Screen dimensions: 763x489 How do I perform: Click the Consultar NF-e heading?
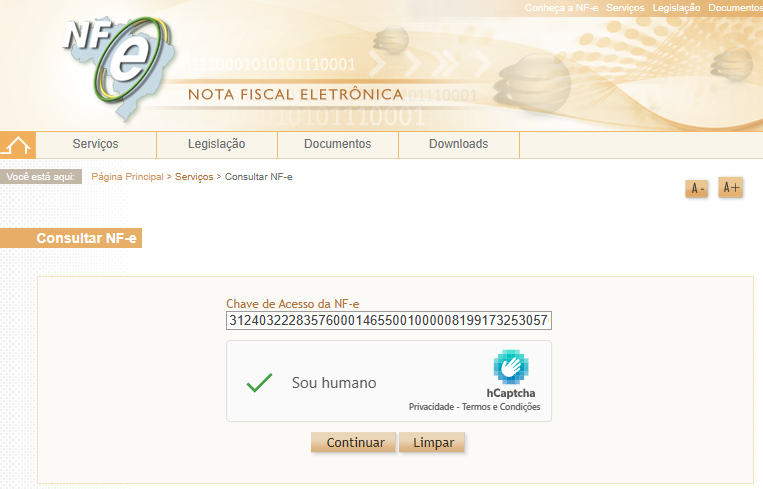(x=87, y=238)
